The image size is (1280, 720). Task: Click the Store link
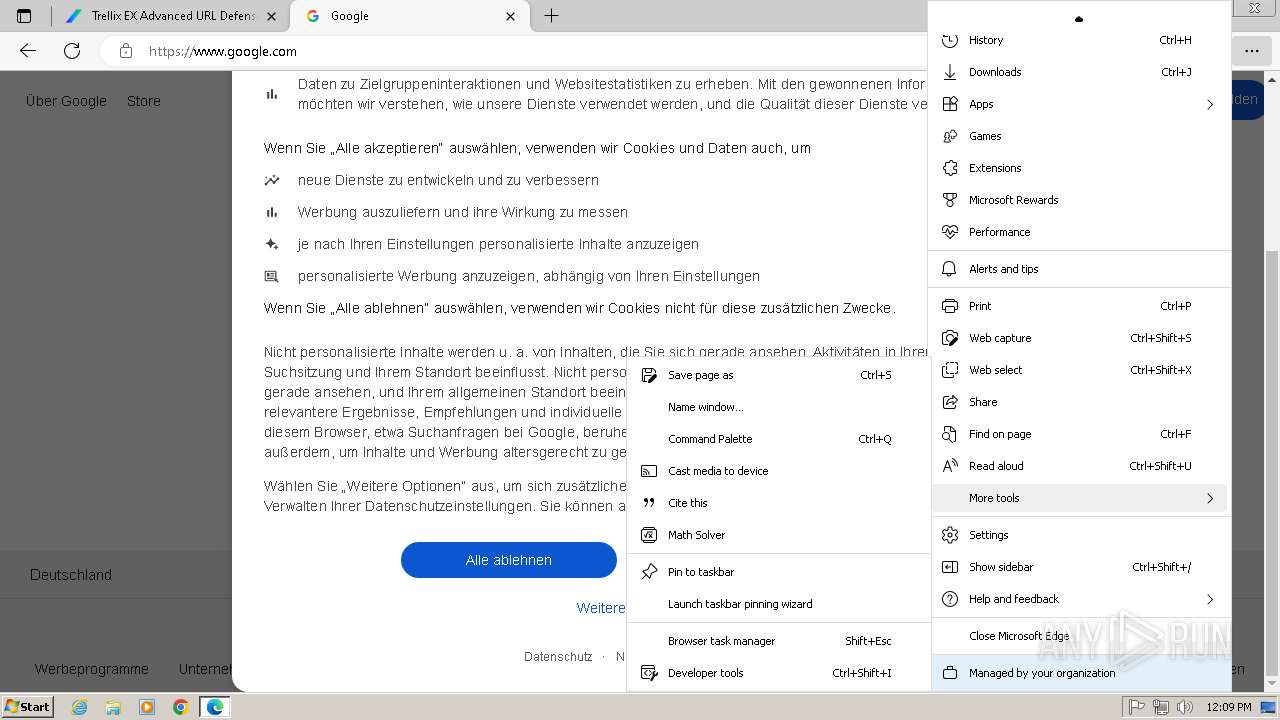144,101
